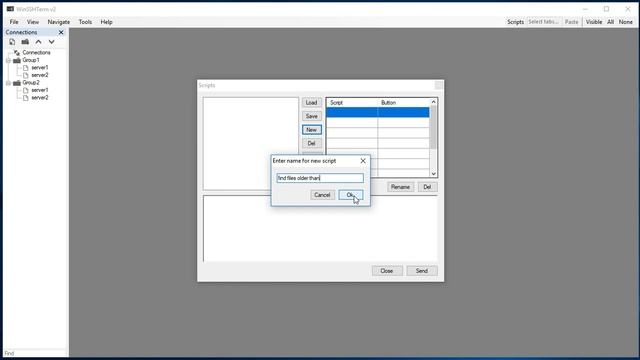Open the File menu
Viewport: 640px width, 360px height.
point(14,22)
